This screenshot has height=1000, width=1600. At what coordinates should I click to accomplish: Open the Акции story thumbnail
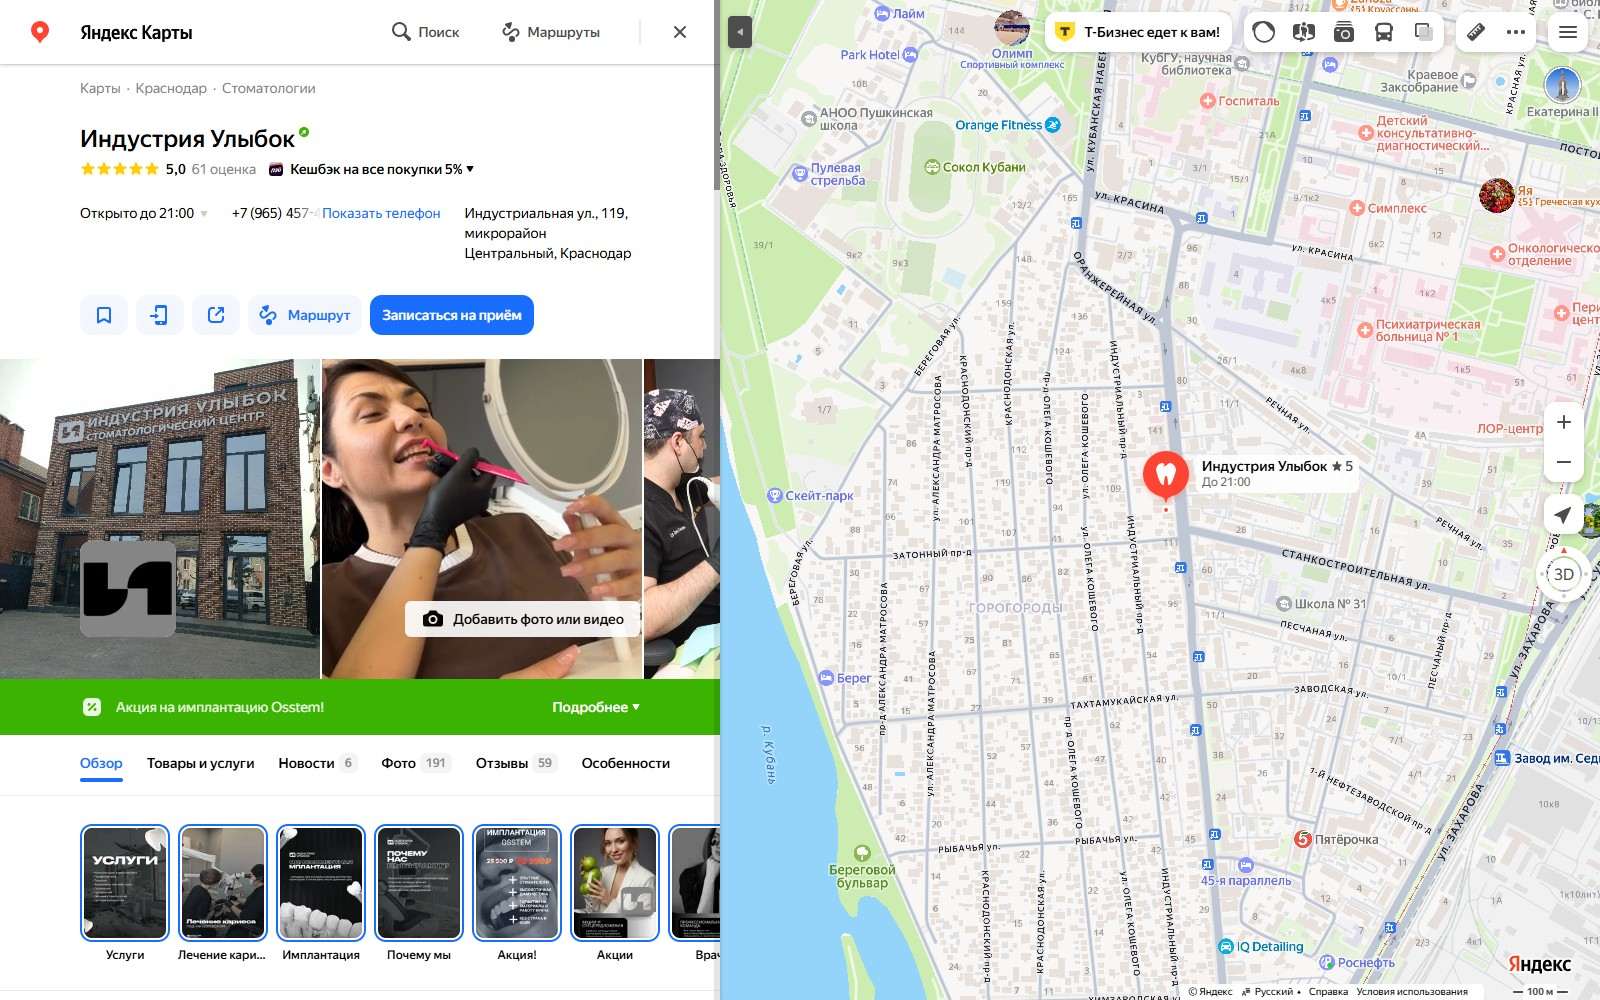[615, 883]
